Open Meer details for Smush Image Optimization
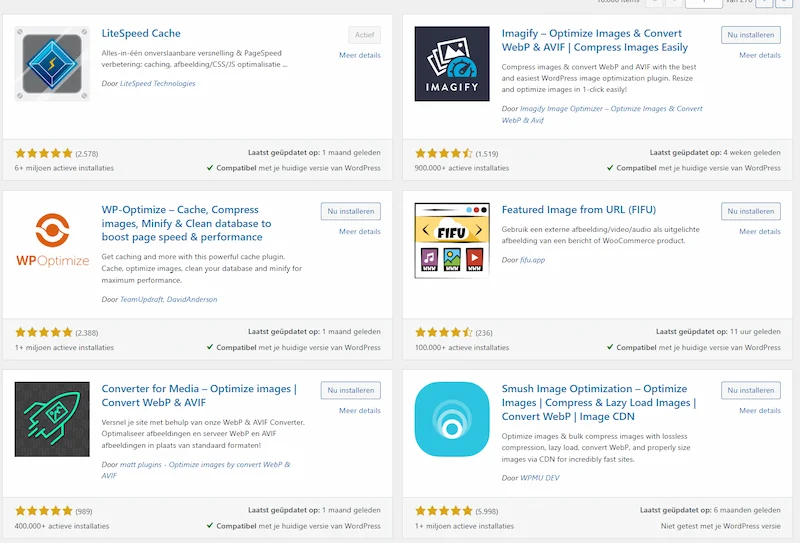Image resolution: width=800 pixels, height=543 pixels. [x=759, y=410]
